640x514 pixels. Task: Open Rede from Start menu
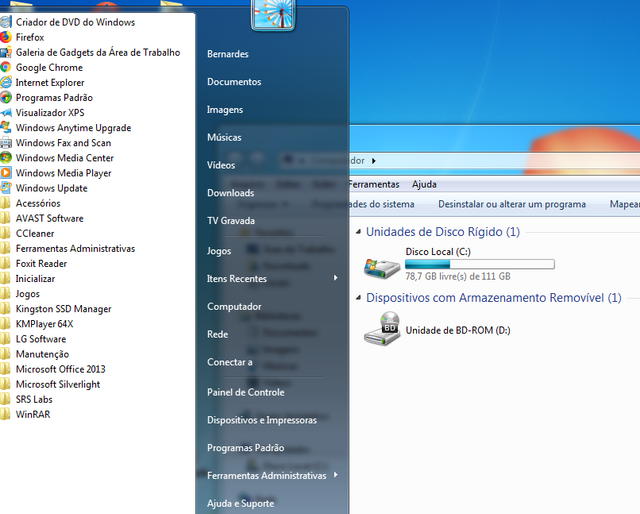pos(217,334)
